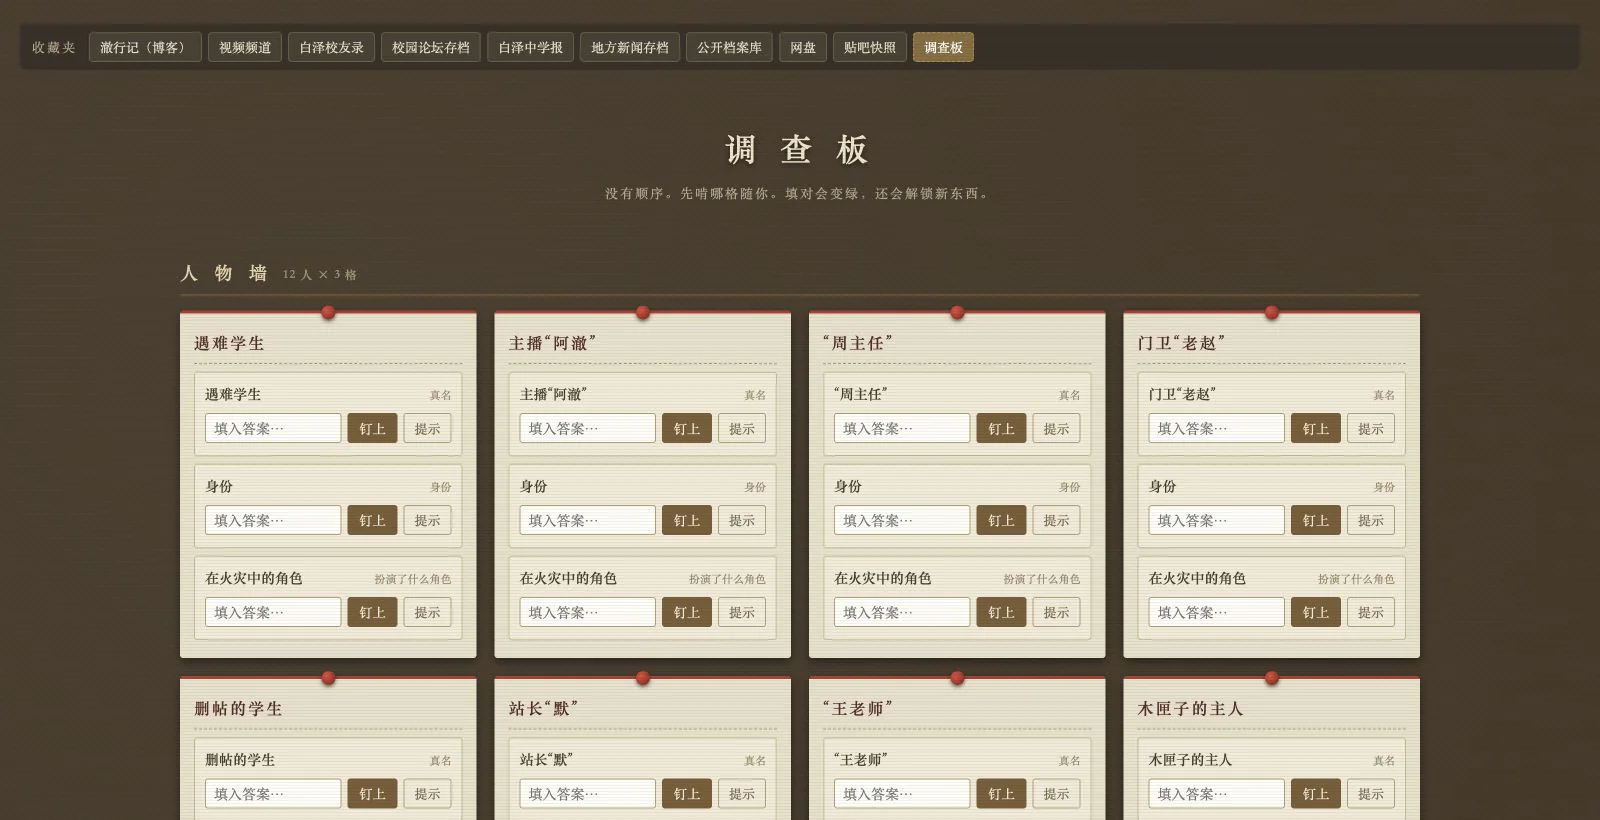The image size is (1600, 820).
Task: Click 提示 for 主播“阿澈” 身份
Action: [741, 520]
